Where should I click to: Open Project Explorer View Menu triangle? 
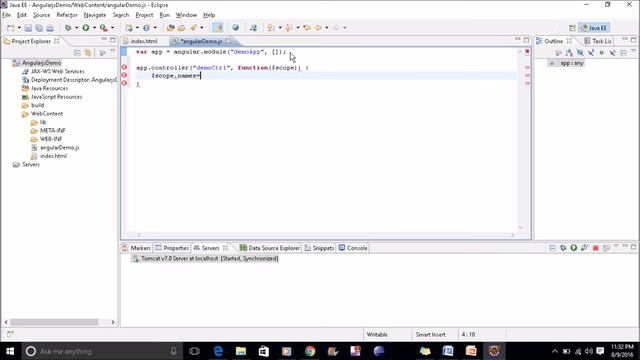click(113, 52)
